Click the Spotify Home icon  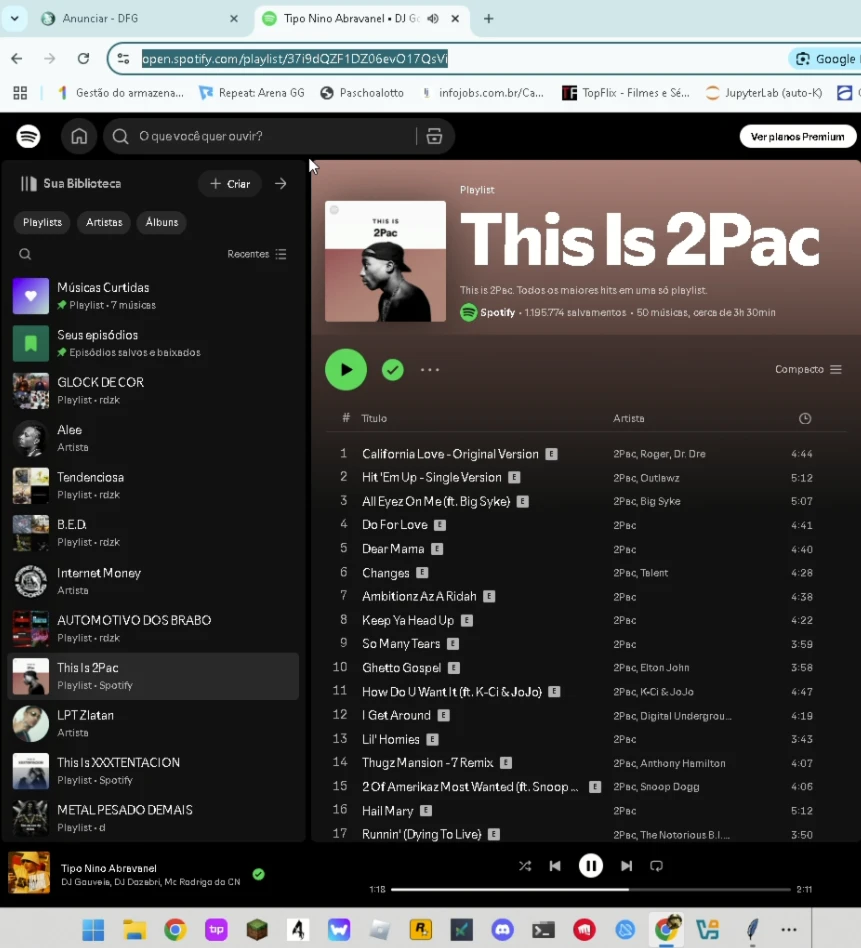[79, 137]
